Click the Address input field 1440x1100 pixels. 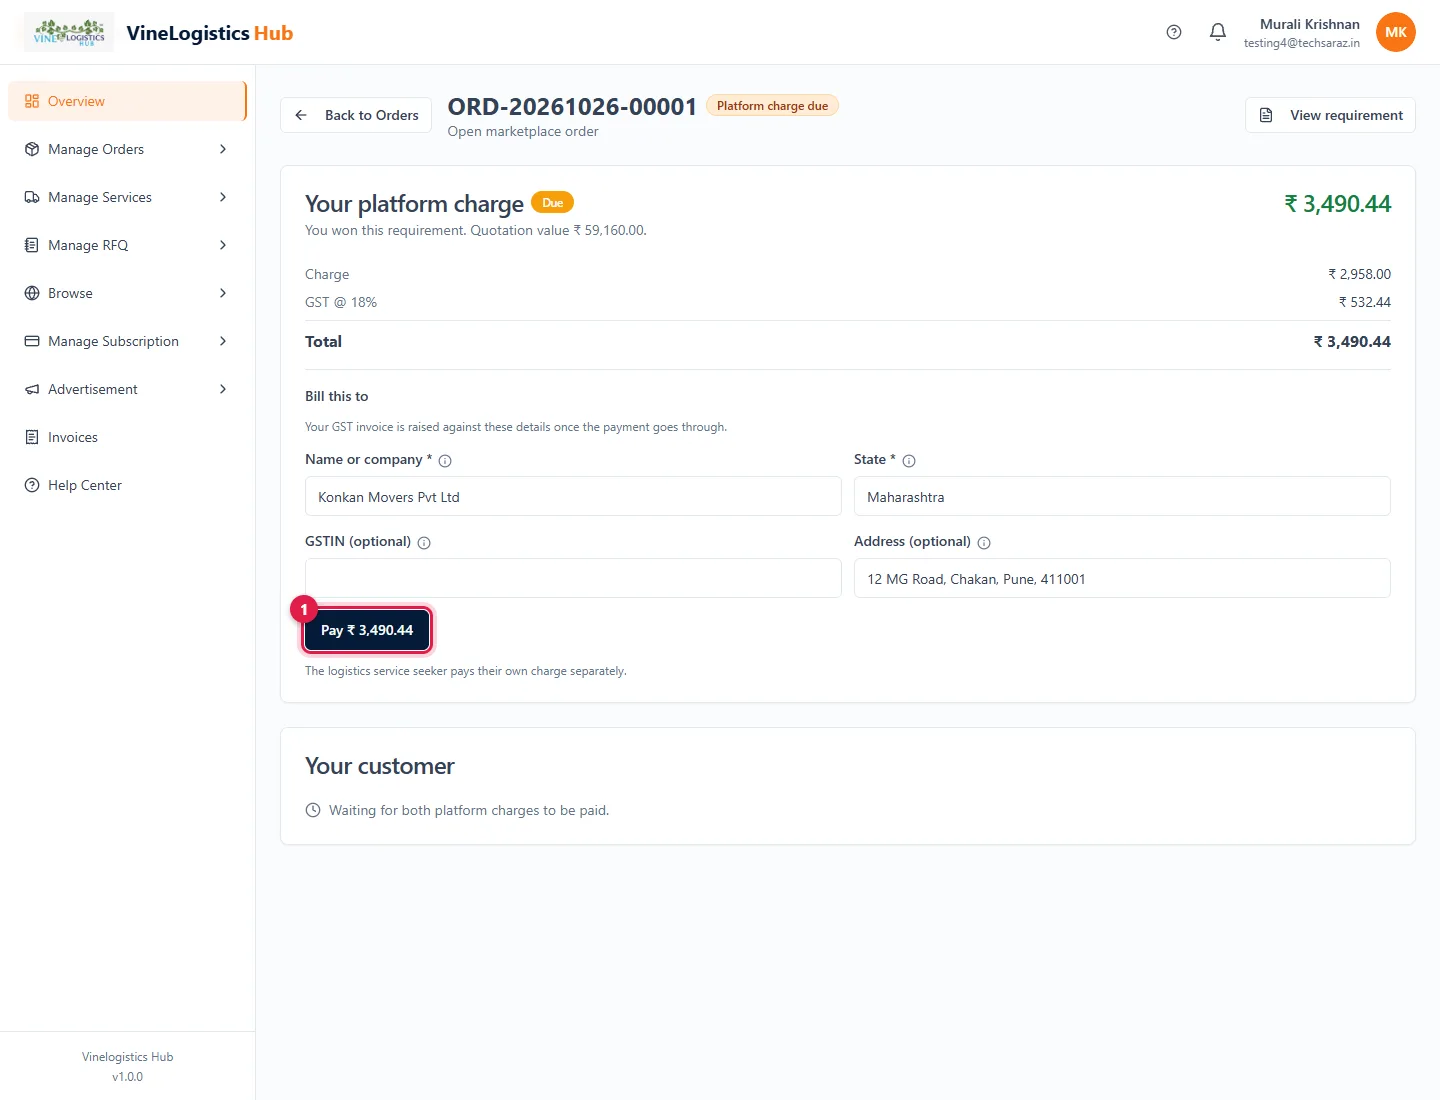point(1122,578)
